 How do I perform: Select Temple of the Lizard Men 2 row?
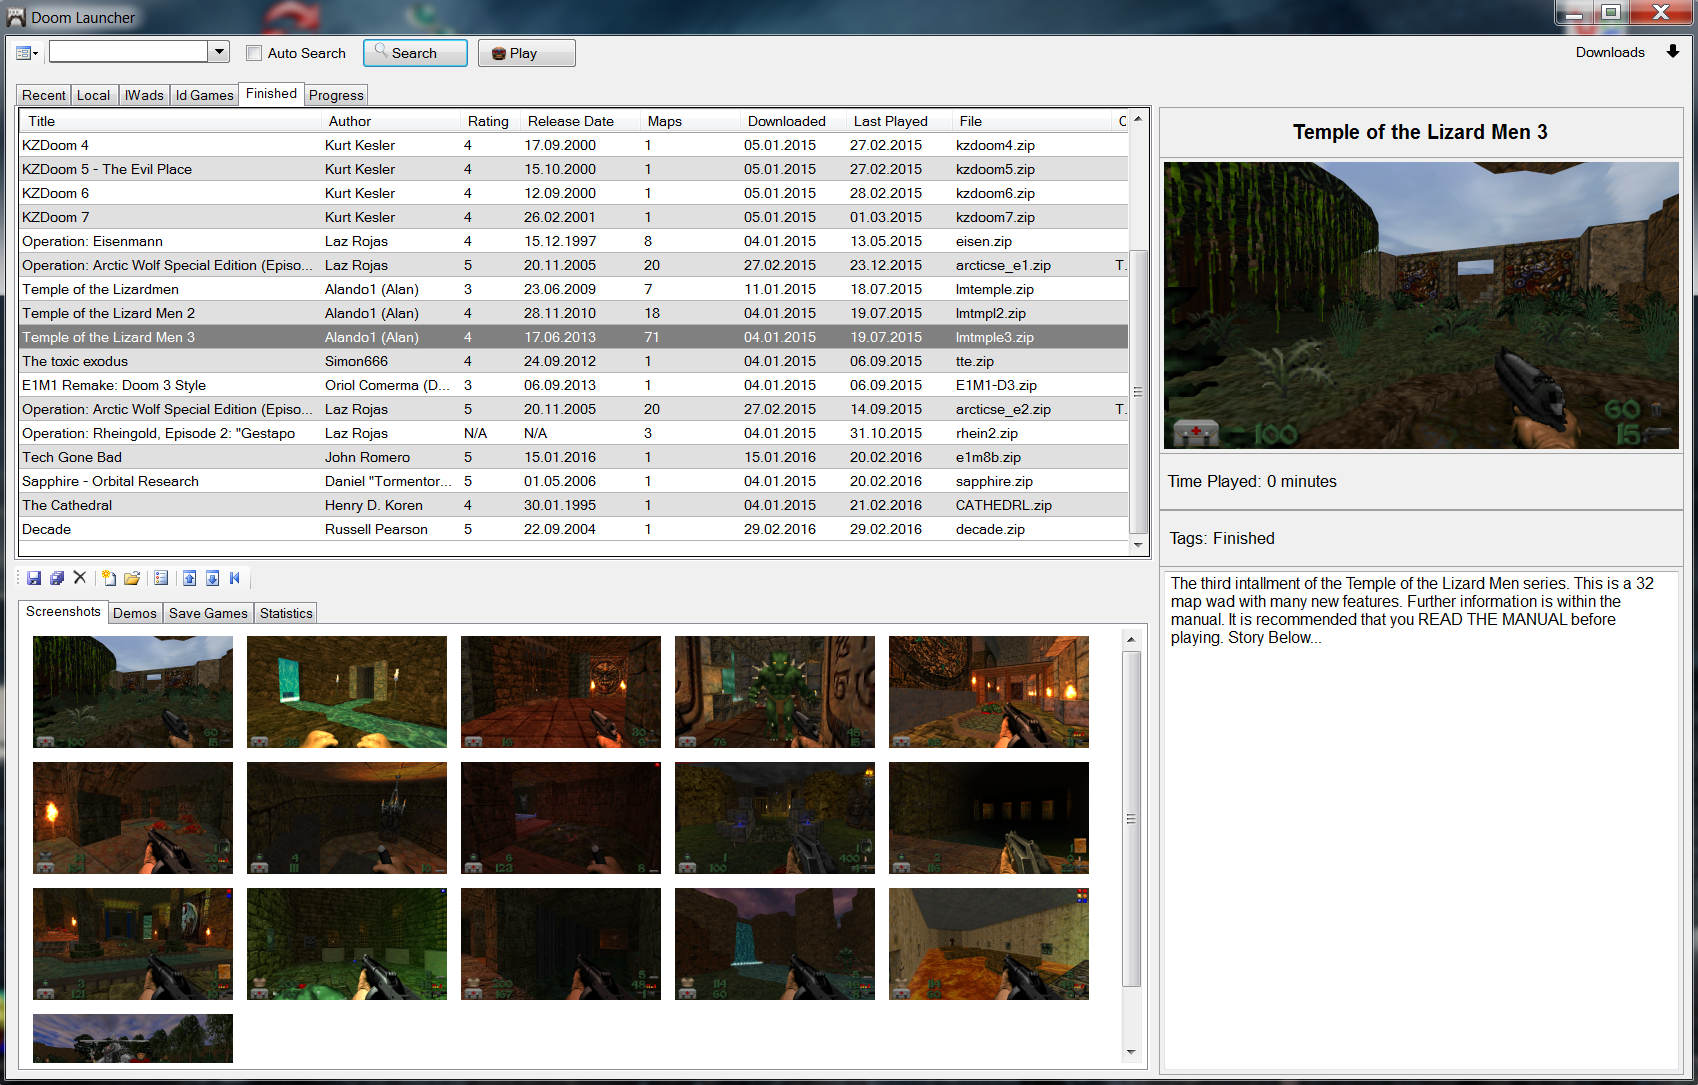coord(574,313)
